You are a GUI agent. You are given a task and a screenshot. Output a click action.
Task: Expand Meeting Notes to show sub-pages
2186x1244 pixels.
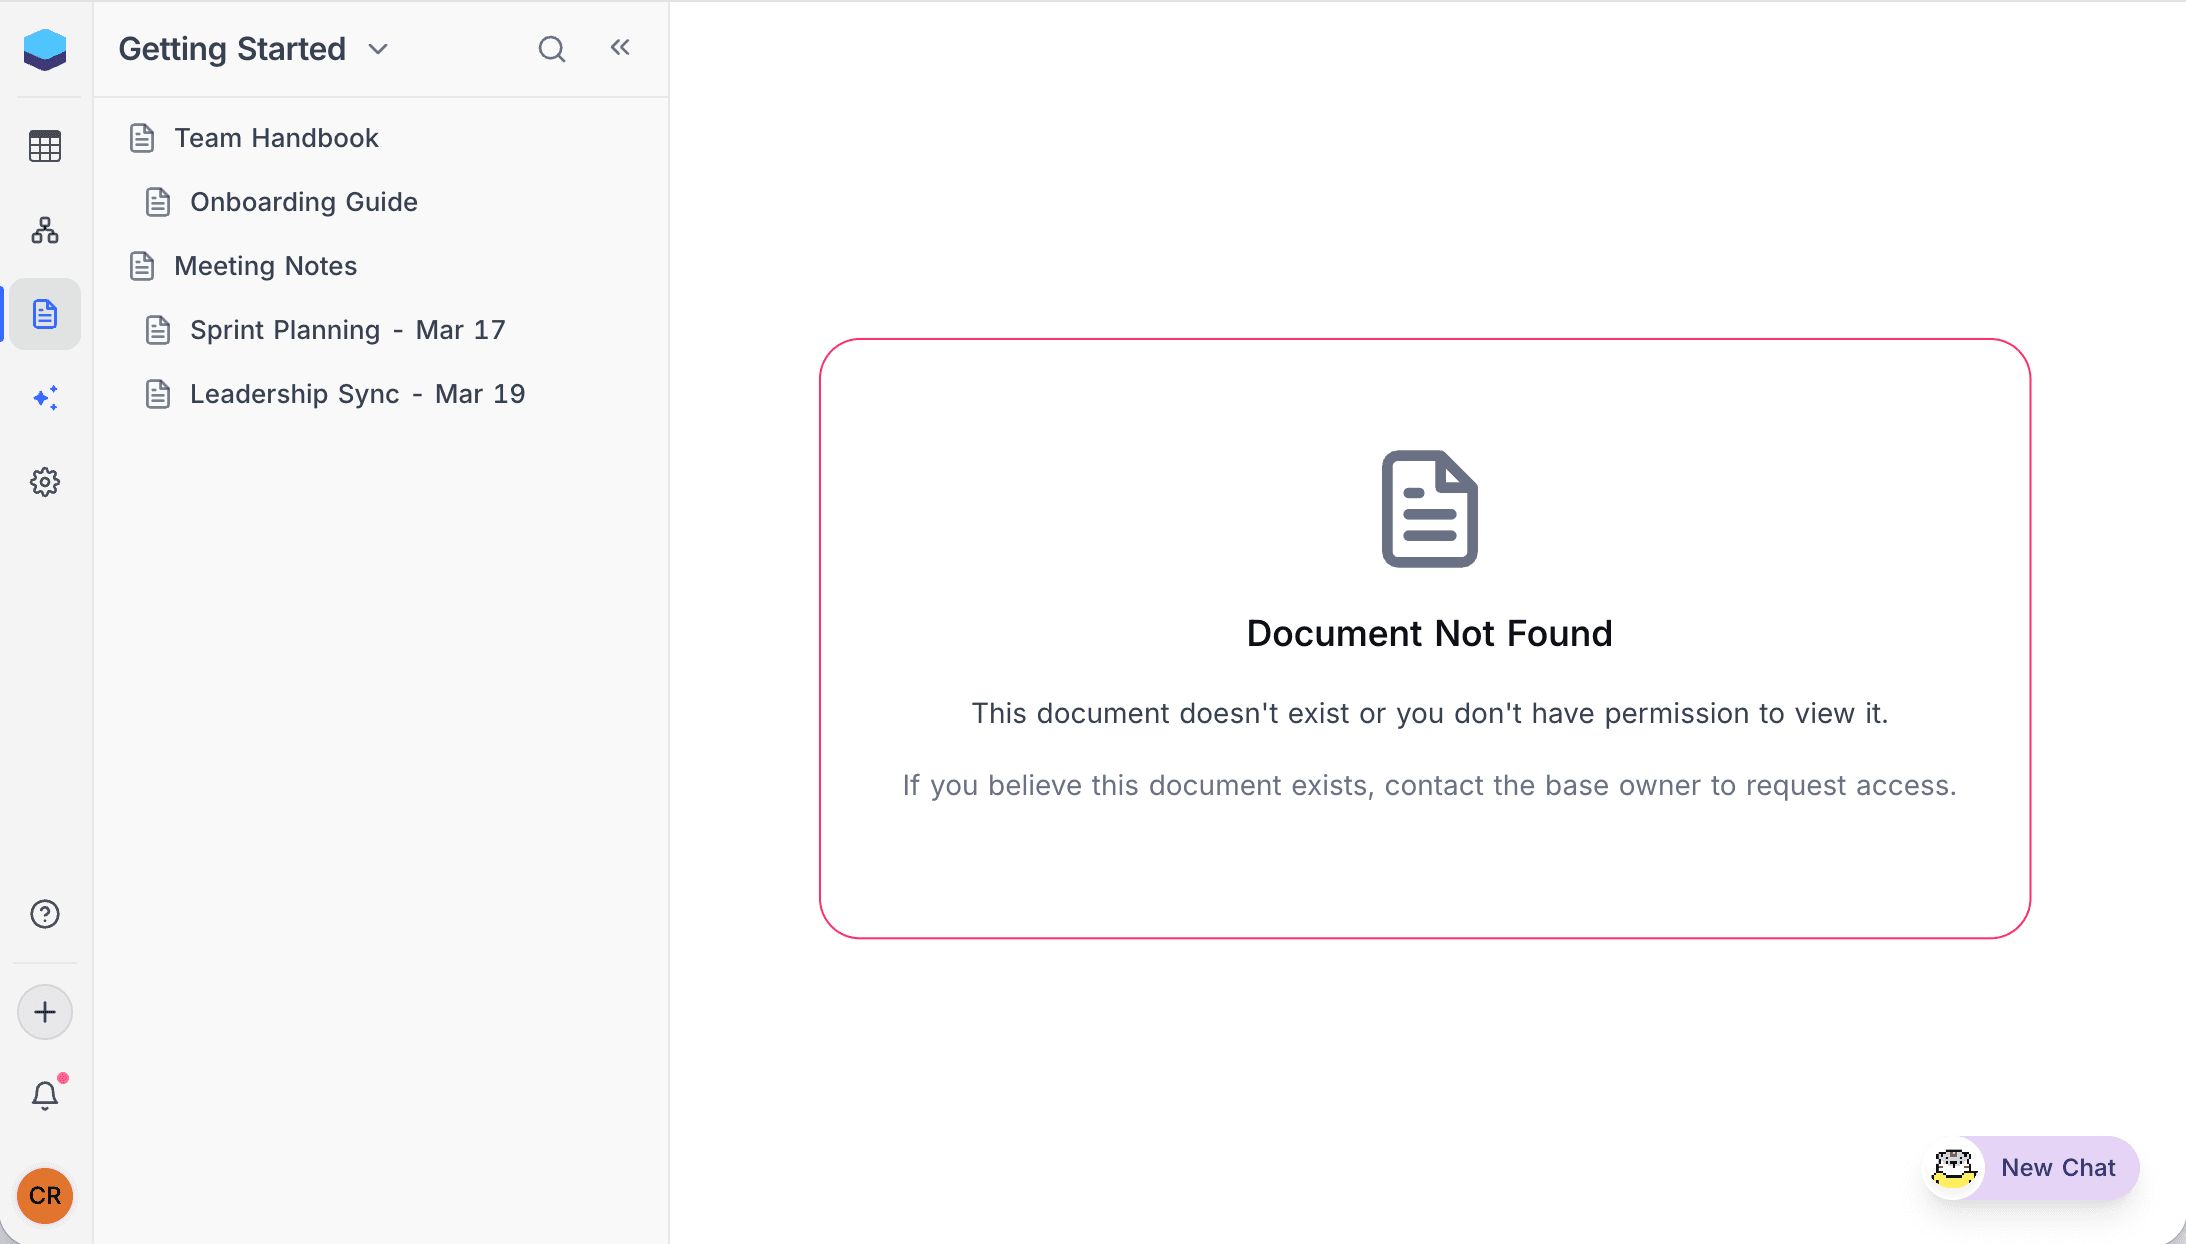265,266
